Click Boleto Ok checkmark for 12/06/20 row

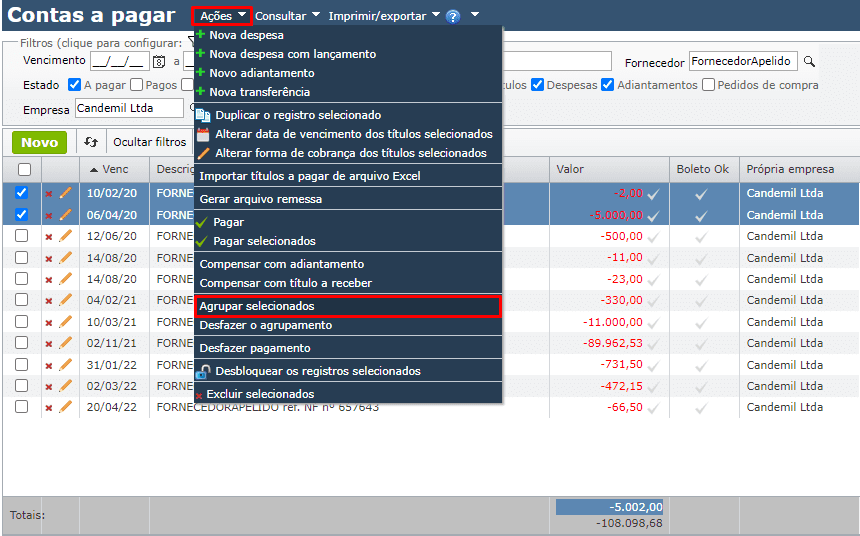(701, 237)
